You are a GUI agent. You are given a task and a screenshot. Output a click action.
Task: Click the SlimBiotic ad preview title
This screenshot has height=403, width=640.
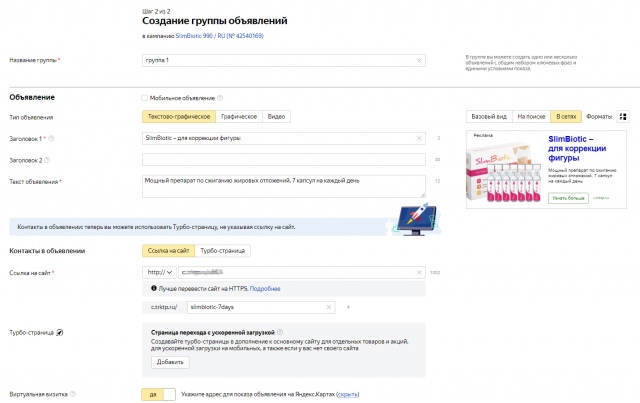point(577,148)
